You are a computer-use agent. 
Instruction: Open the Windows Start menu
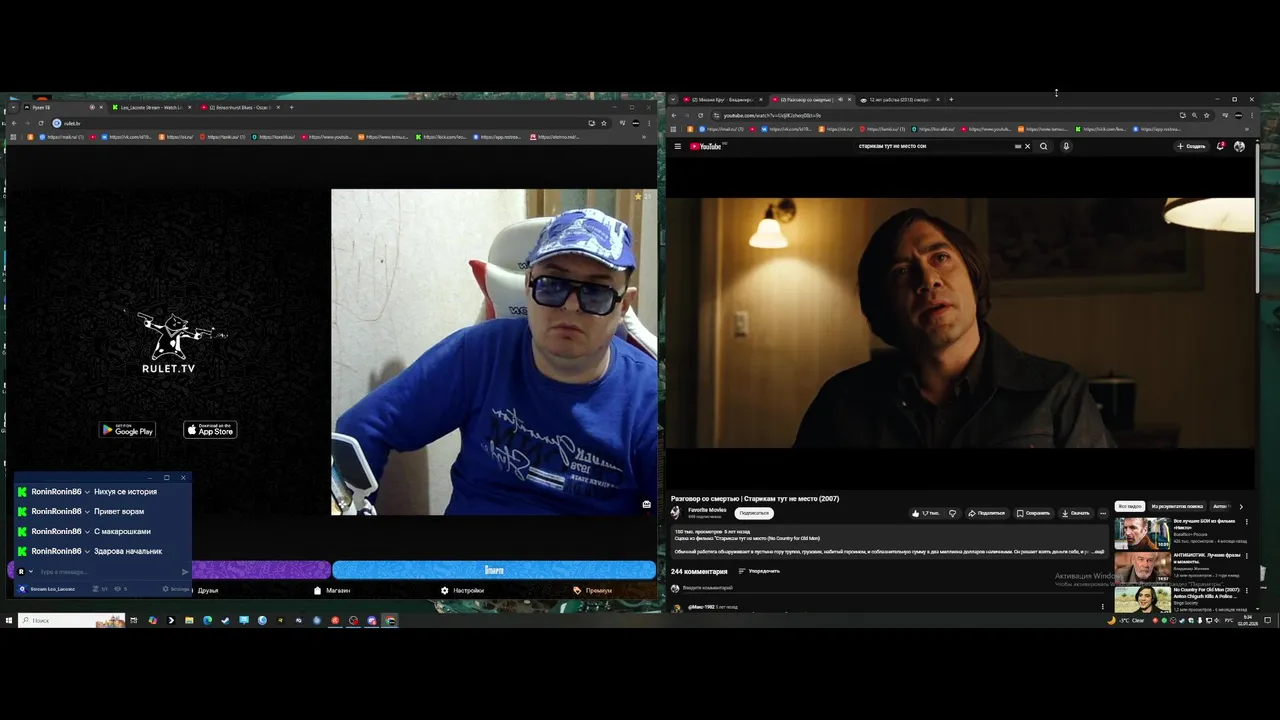point(9,620)
